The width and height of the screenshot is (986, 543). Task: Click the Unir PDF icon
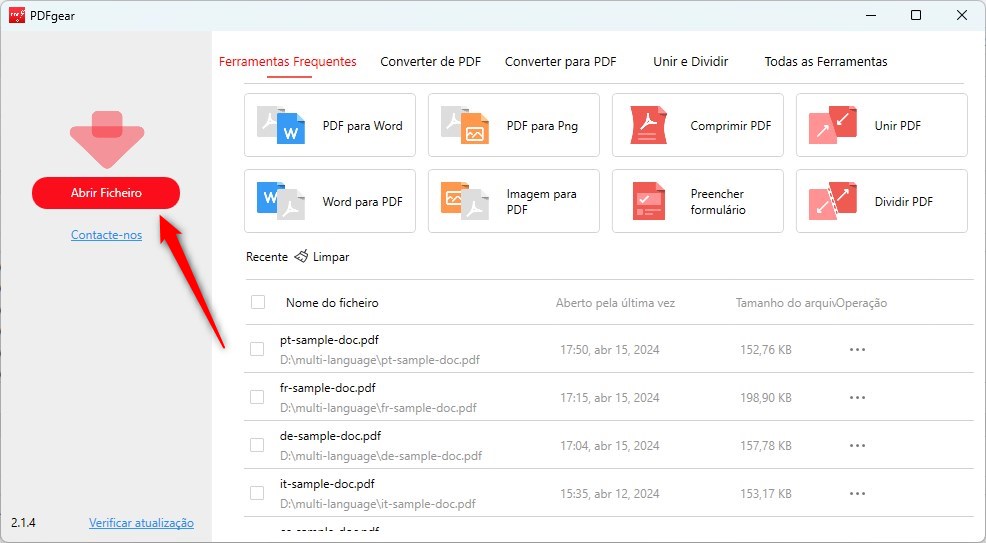[x=833, y=125]
